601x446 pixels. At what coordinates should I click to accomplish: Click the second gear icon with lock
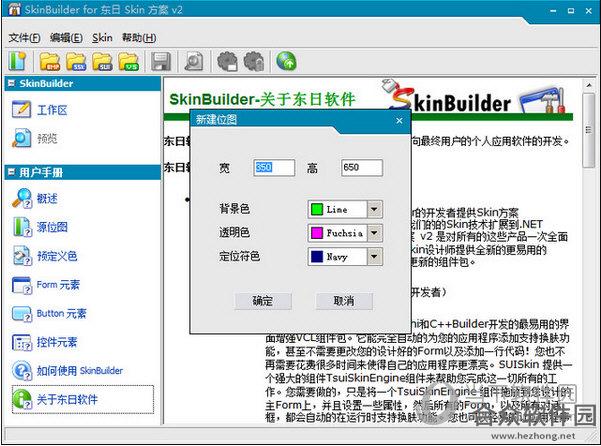pyautogui.click(x=254, y=61)
